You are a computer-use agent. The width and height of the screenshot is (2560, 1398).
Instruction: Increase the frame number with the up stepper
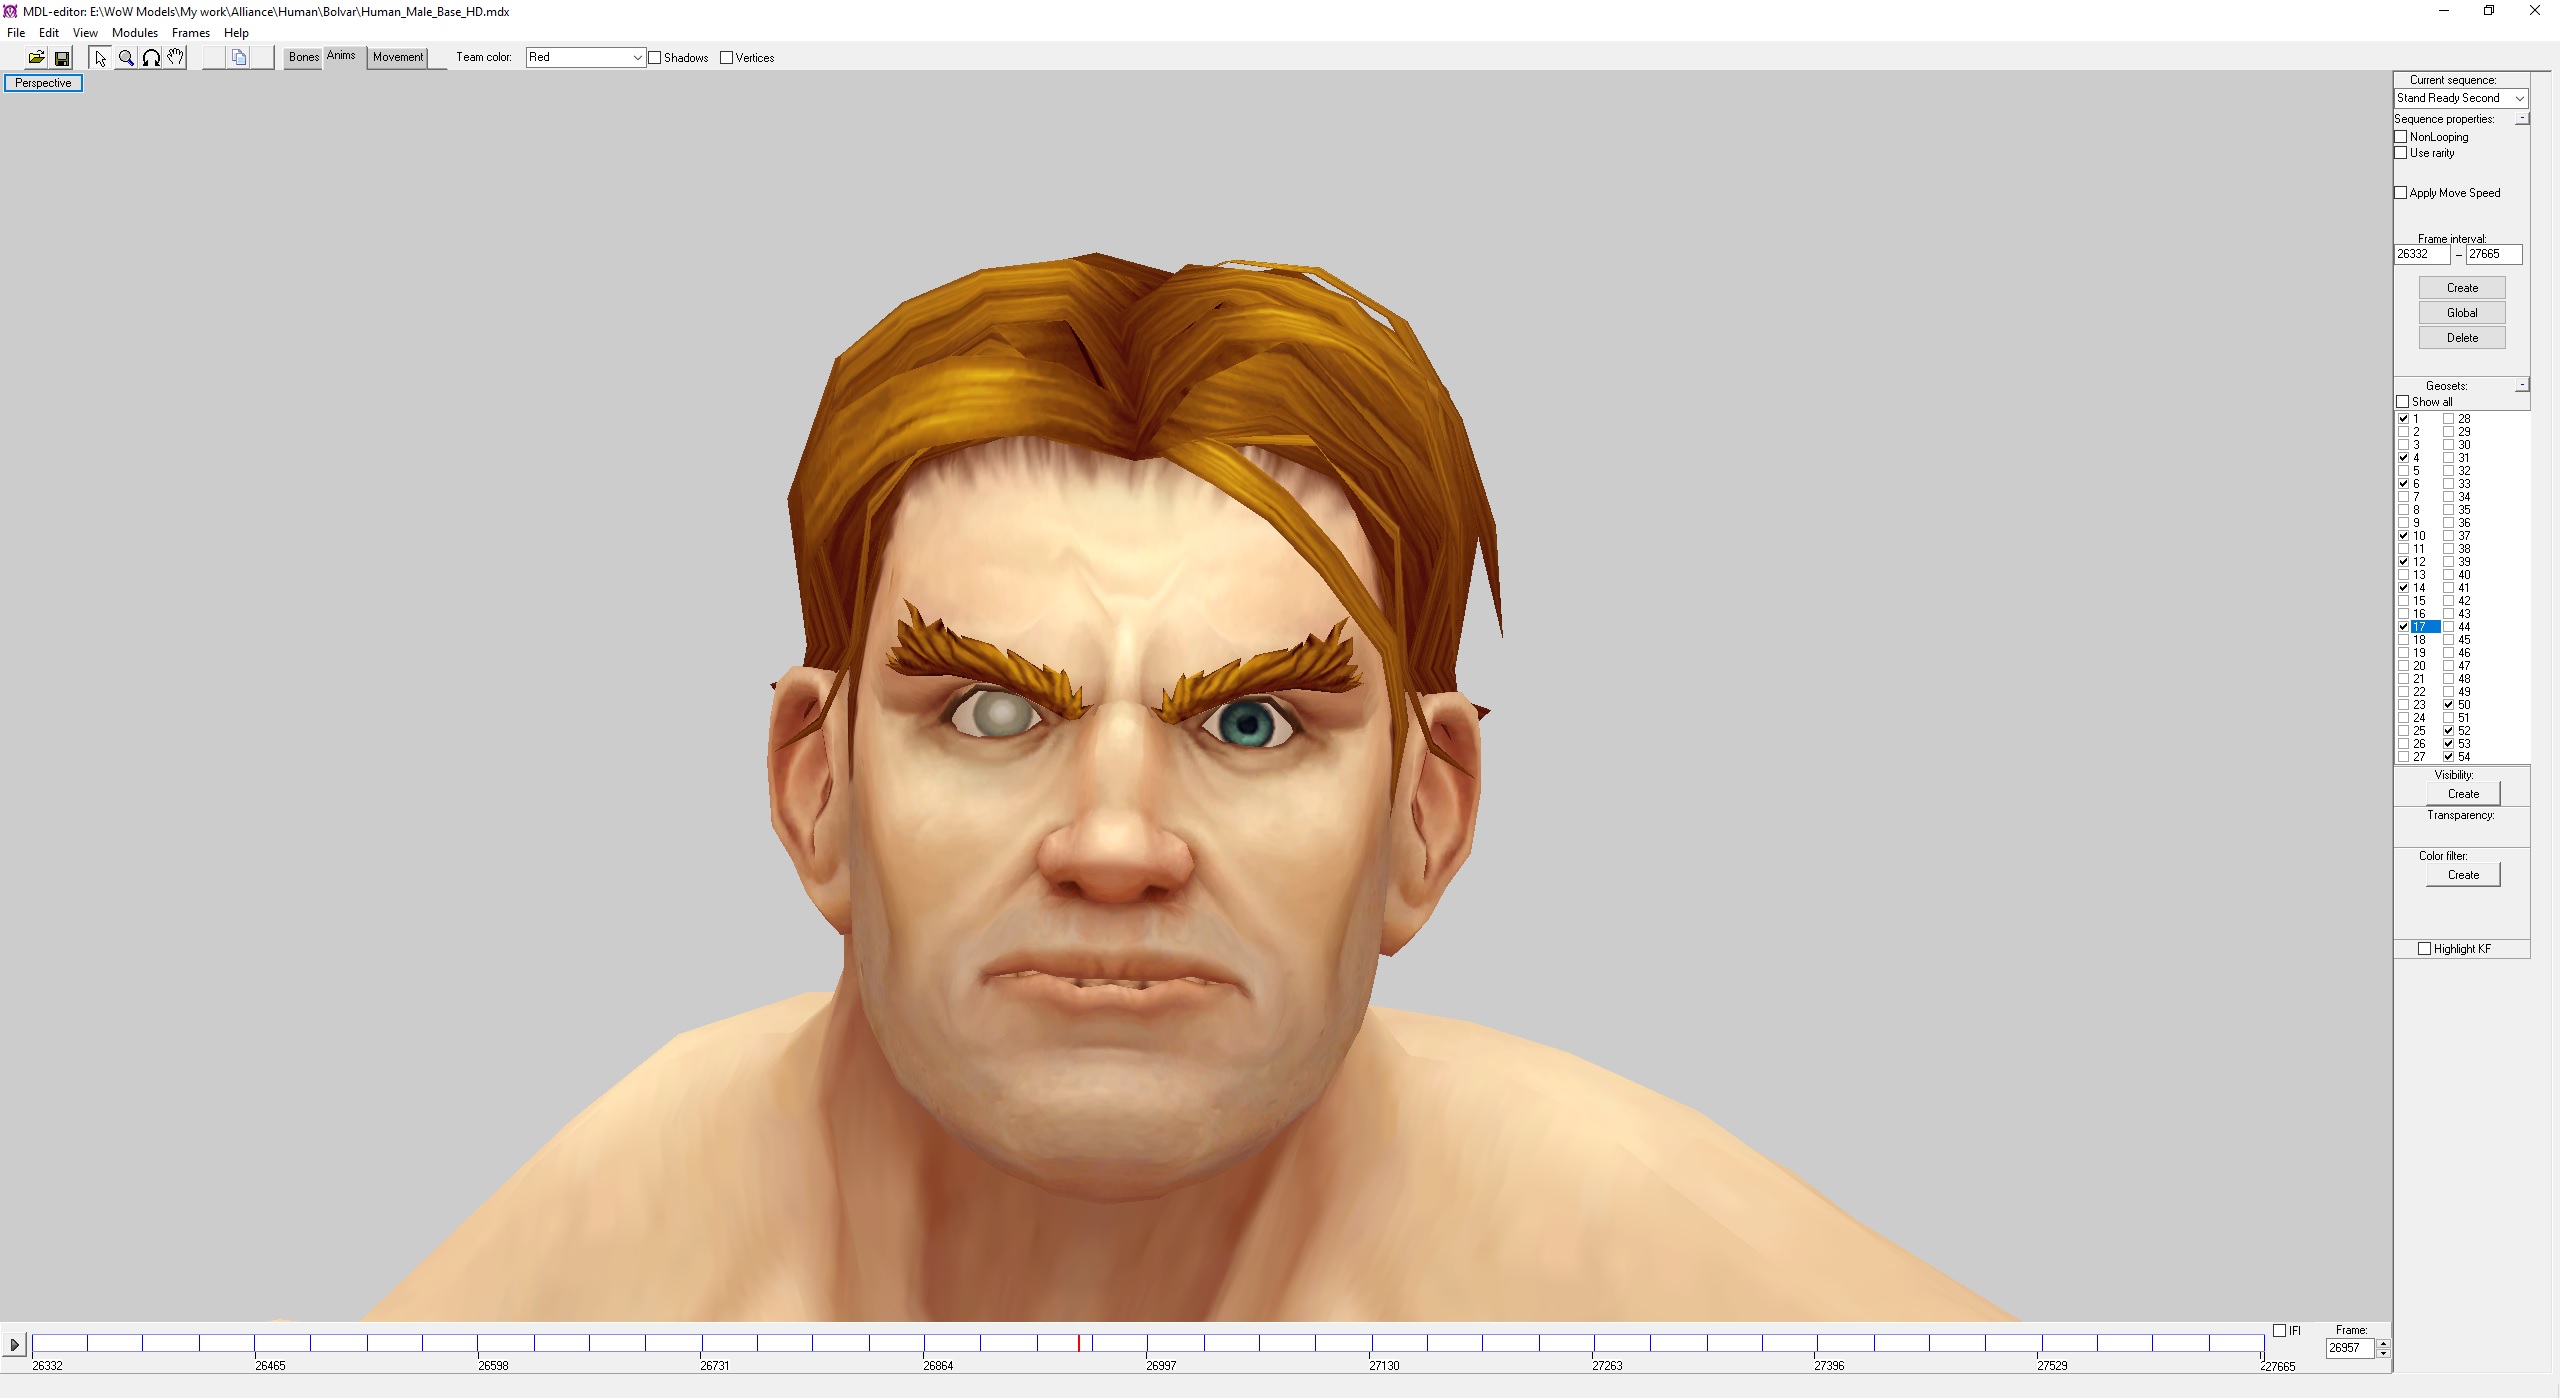click(x=2383, y=1343)
